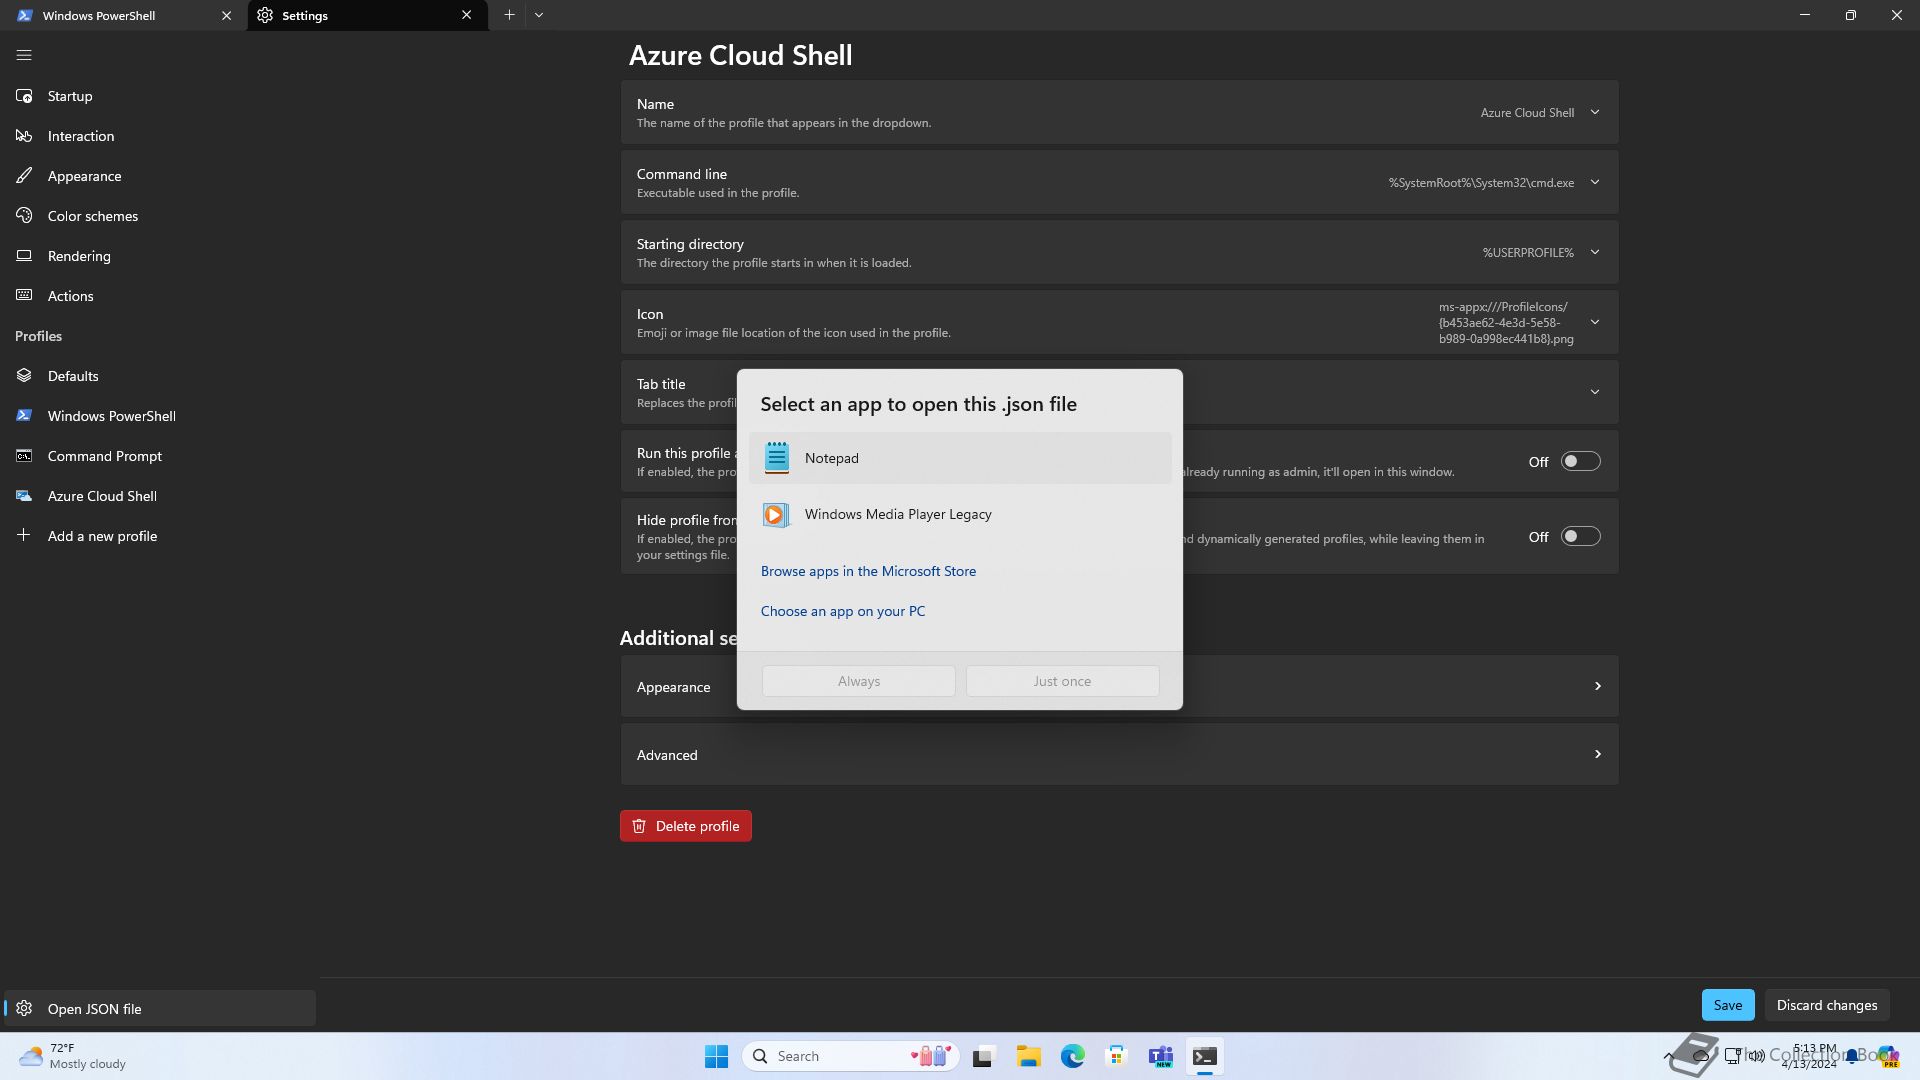Image resolution: width=1920 pixels, height=1080 pixels.
Task: Click the plus icon beside Add a new profile
Action: [24, 536]
